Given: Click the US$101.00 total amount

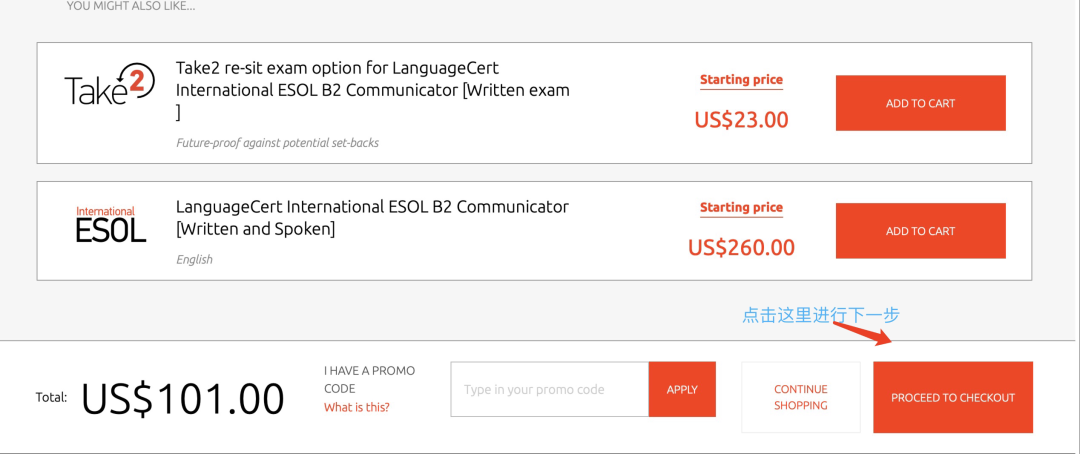Looking at the screenshot, I should point(183,398).
